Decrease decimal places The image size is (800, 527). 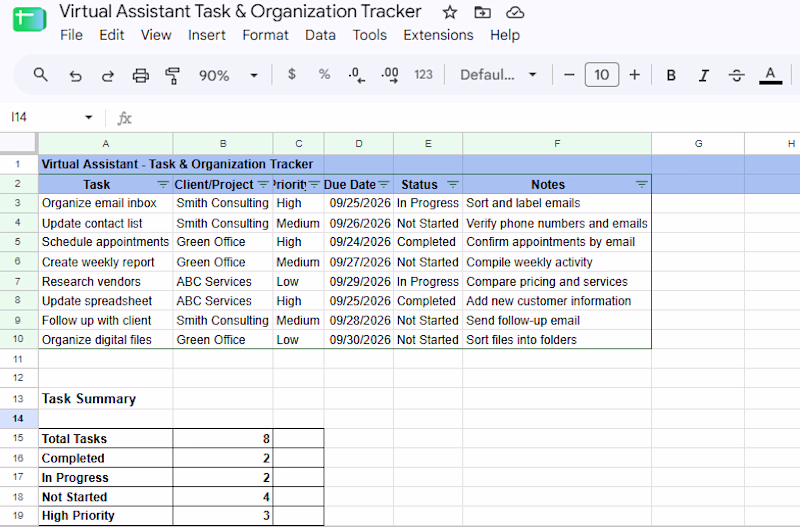click(357, 75)
